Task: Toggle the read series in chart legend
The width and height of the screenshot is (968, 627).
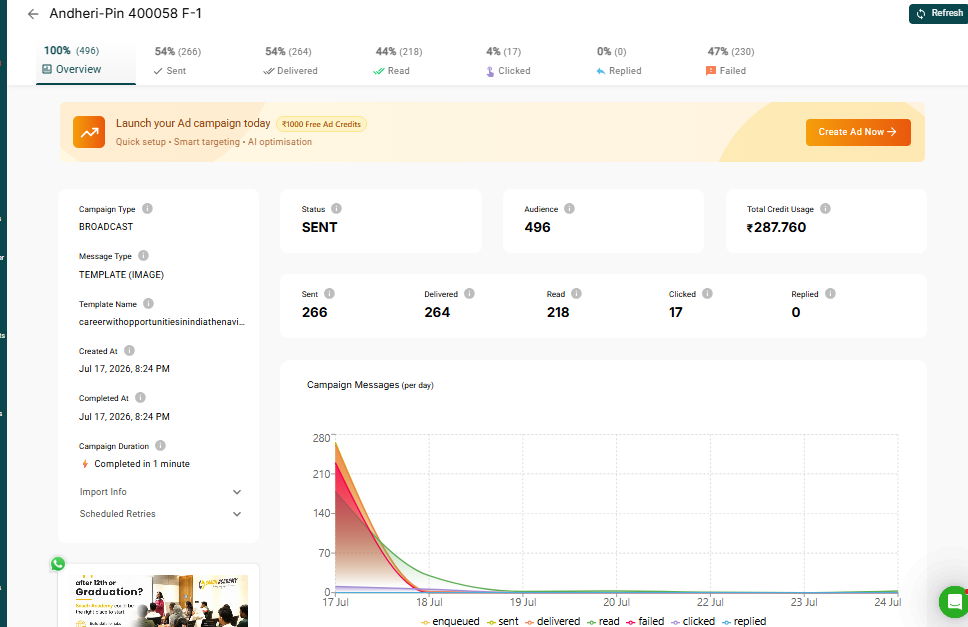Action: 603,621
